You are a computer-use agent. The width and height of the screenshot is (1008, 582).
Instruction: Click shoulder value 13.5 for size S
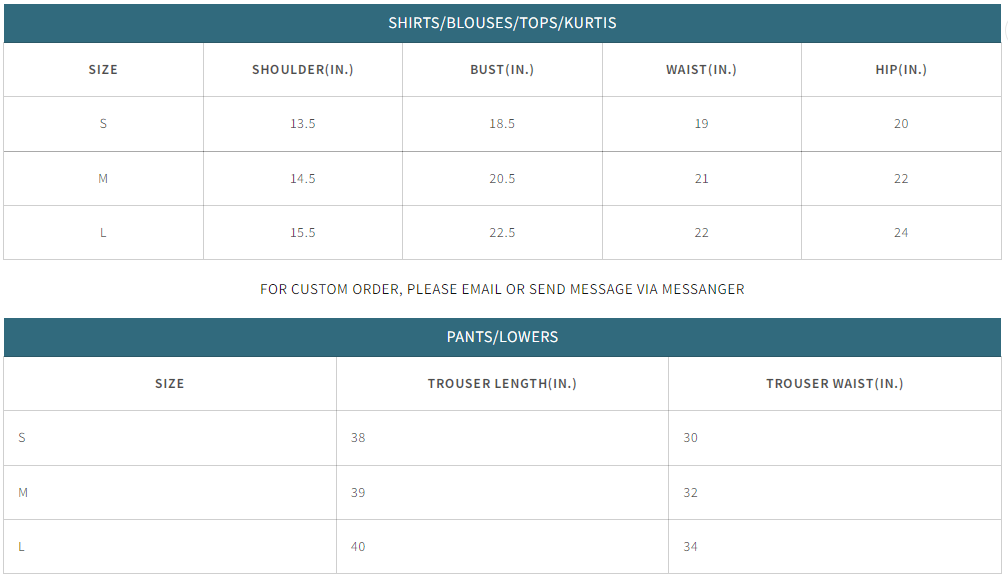click(302, 124)
